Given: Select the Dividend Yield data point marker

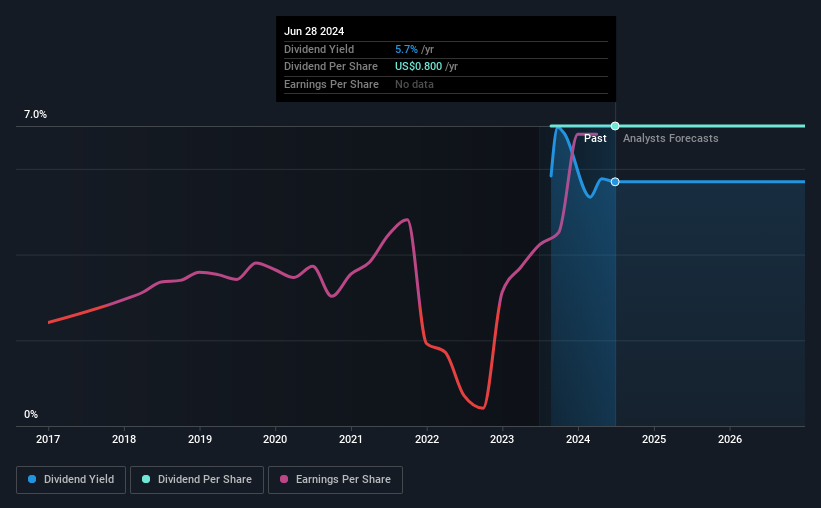Looking at the screenshot, I should [615, 182].
